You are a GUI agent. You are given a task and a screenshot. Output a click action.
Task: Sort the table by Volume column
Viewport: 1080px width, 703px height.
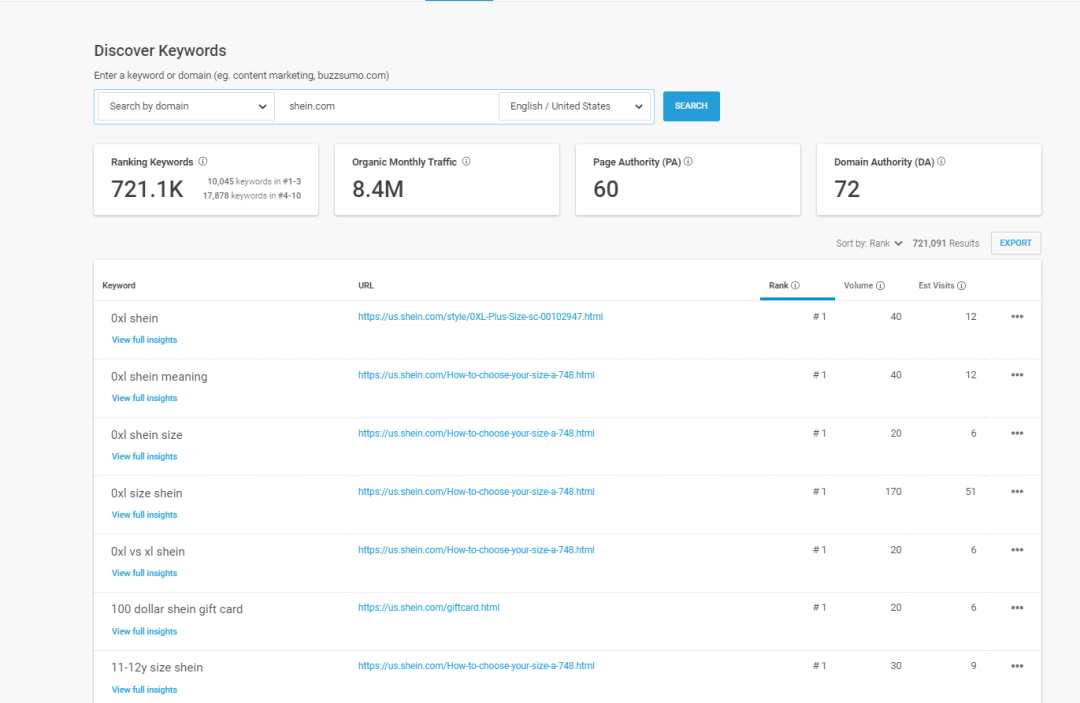pyautogui.click(x=858, y=286)
